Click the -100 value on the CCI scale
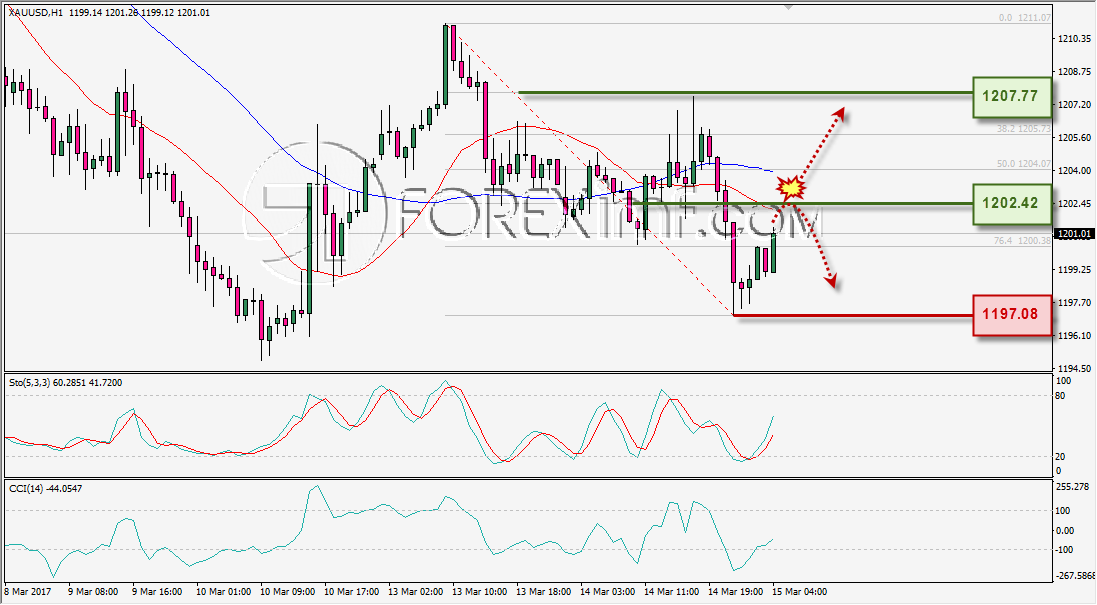Viewport: 1097px width, 605px height. click(1063, 550)
